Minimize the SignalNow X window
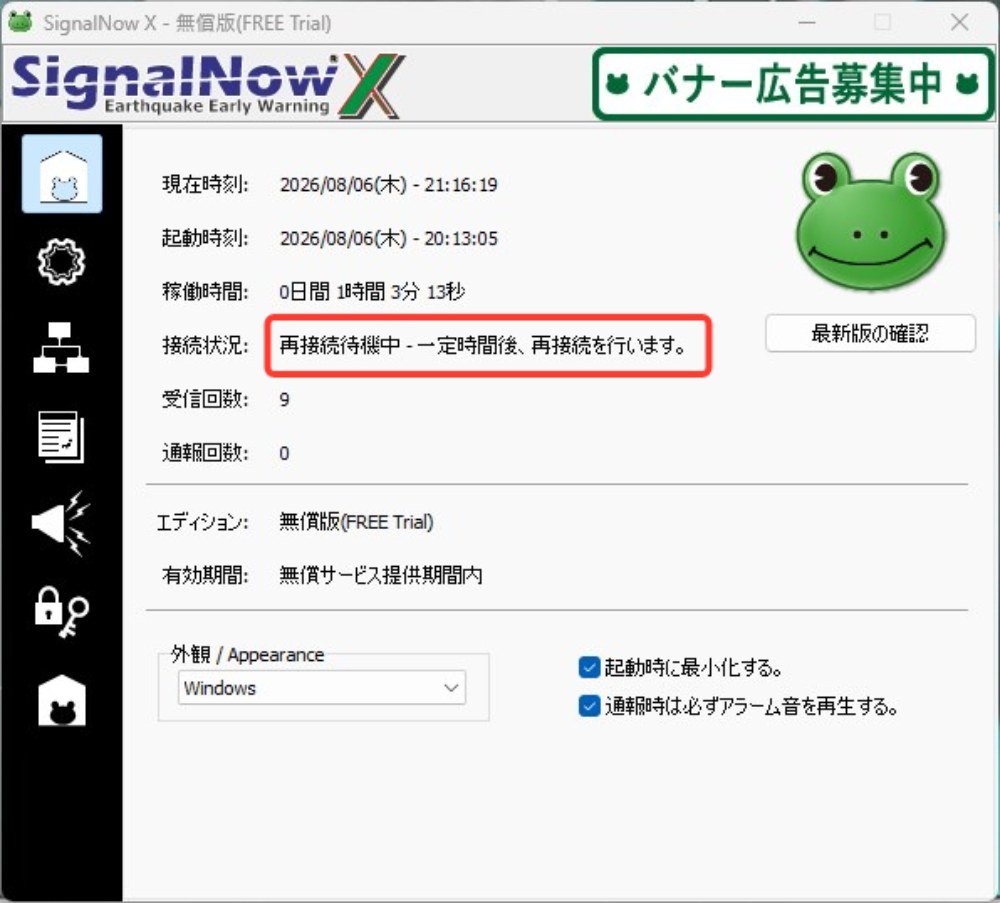Viewport: 1000px width, 903px height. coord(807,22)
